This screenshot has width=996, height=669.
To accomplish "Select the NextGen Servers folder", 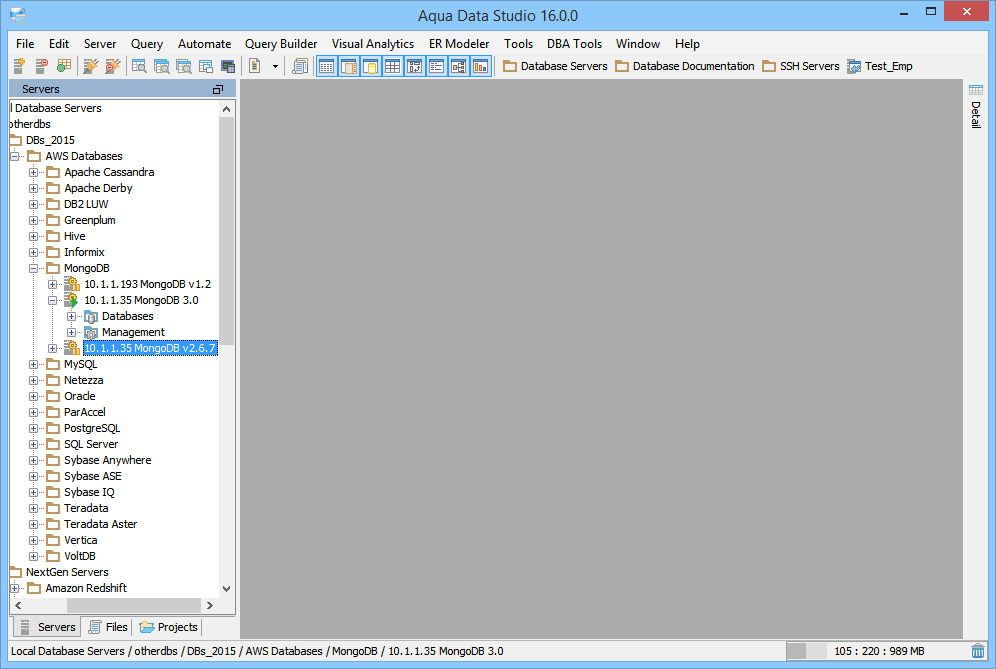I will 67,572.
